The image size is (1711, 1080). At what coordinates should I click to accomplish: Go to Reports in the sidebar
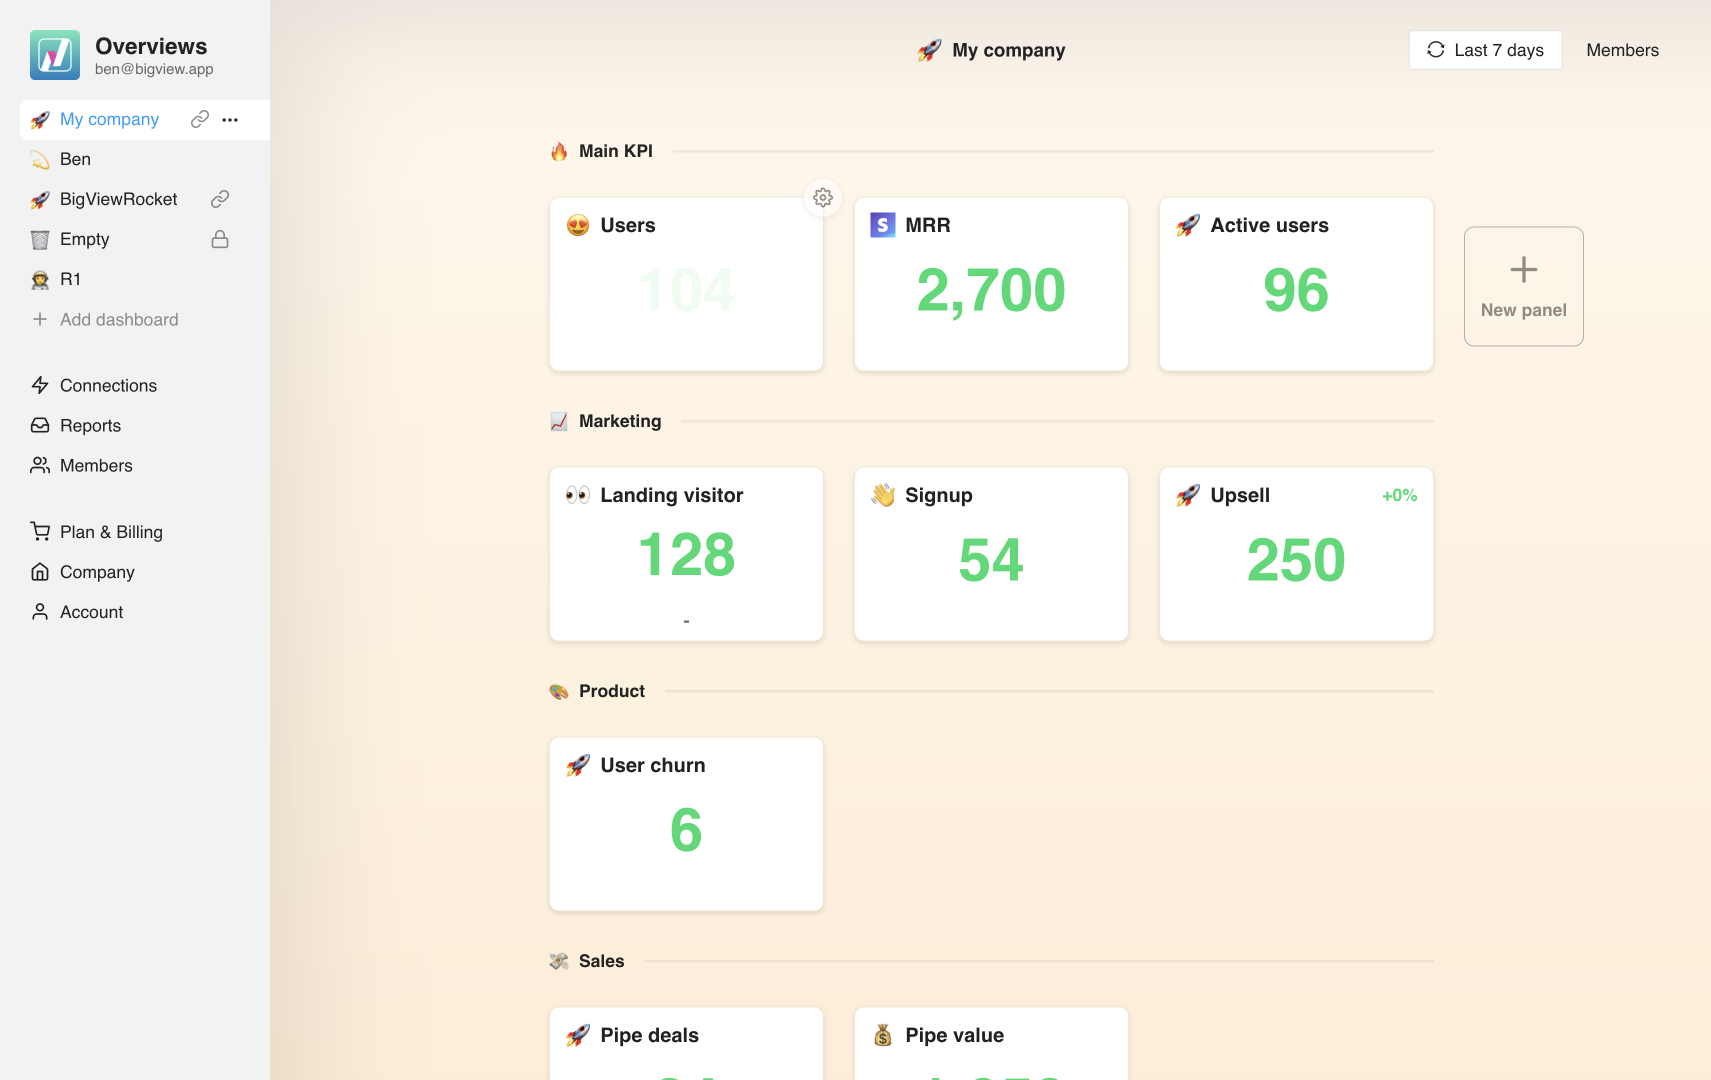pos(90,425)
